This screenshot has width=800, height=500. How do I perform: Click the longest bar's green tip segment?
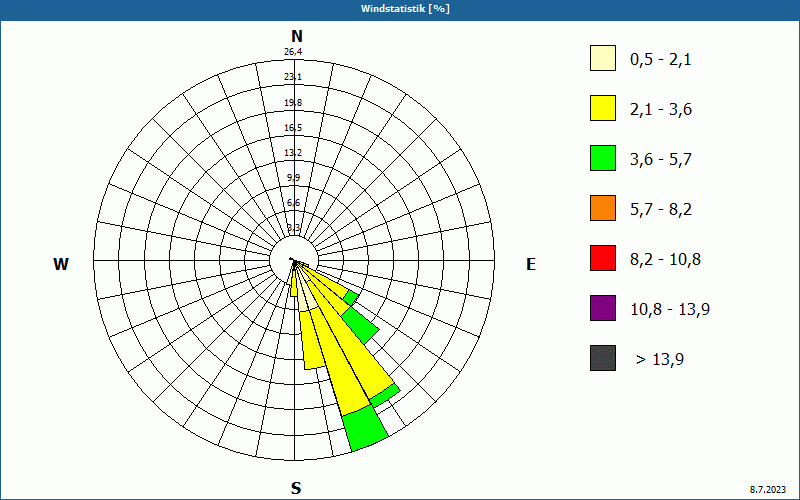(x=365, y=428)
